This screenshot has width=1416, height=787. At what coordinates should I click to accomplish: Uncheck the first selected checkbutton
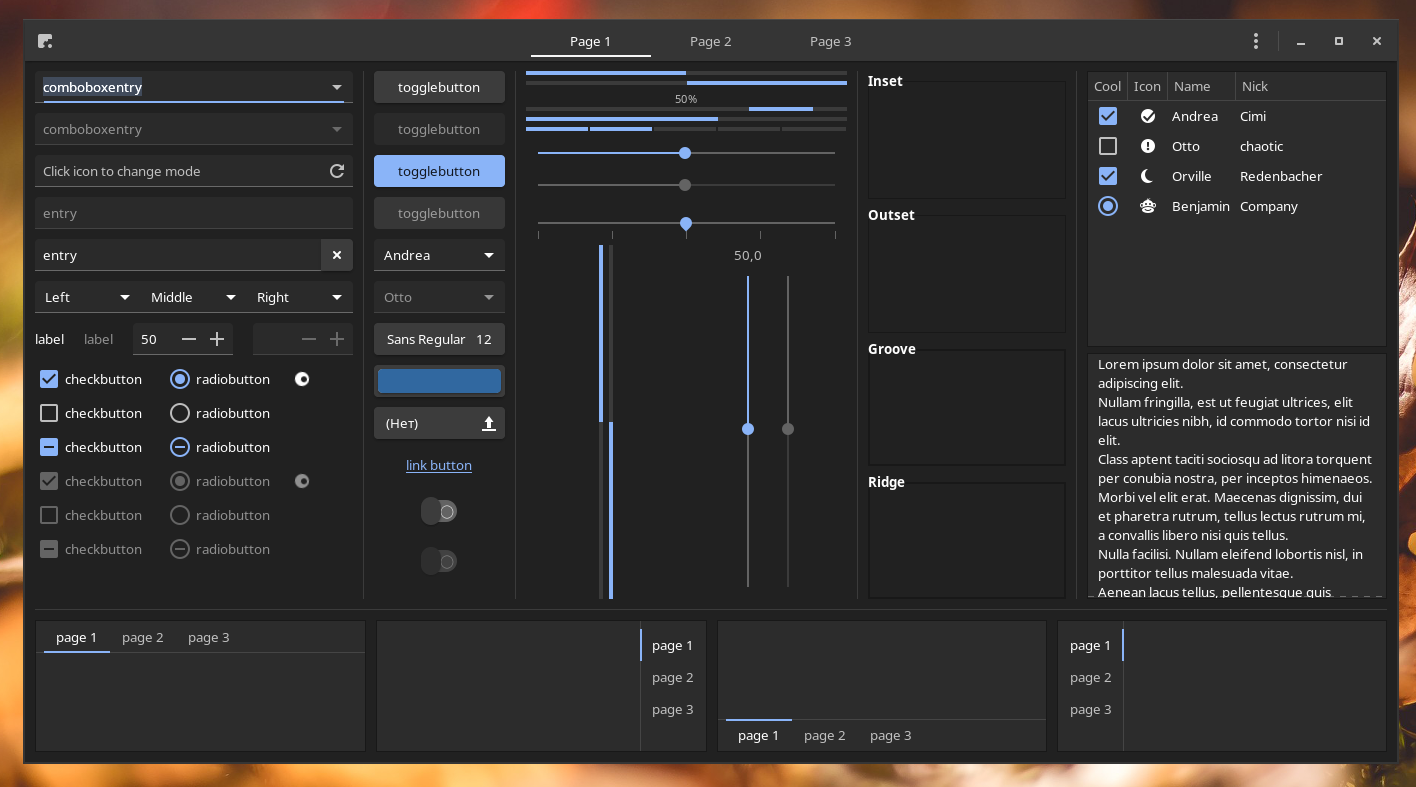pos(49,379)
